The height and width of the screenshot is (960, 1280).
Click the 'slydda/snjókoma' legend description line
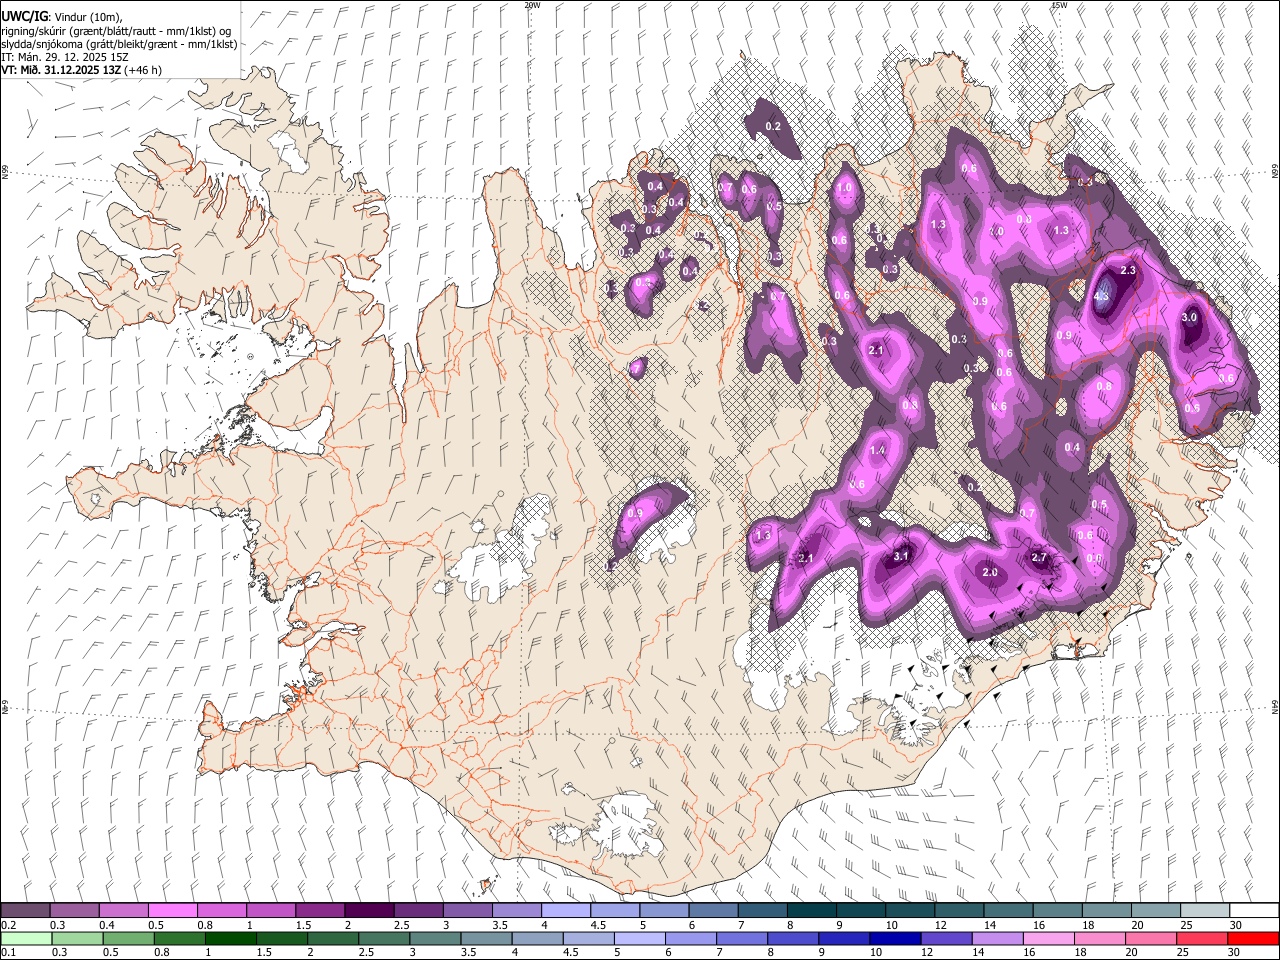(x=119, y=44)
